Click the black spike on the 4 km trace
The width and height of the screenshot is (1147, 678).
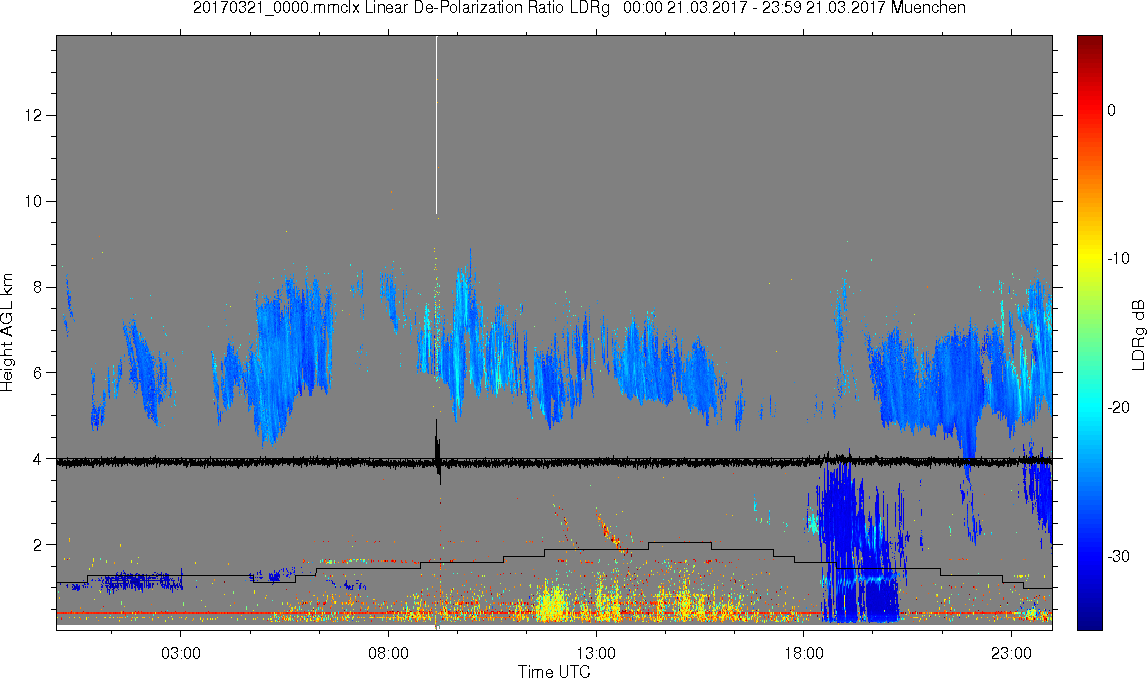437,450
